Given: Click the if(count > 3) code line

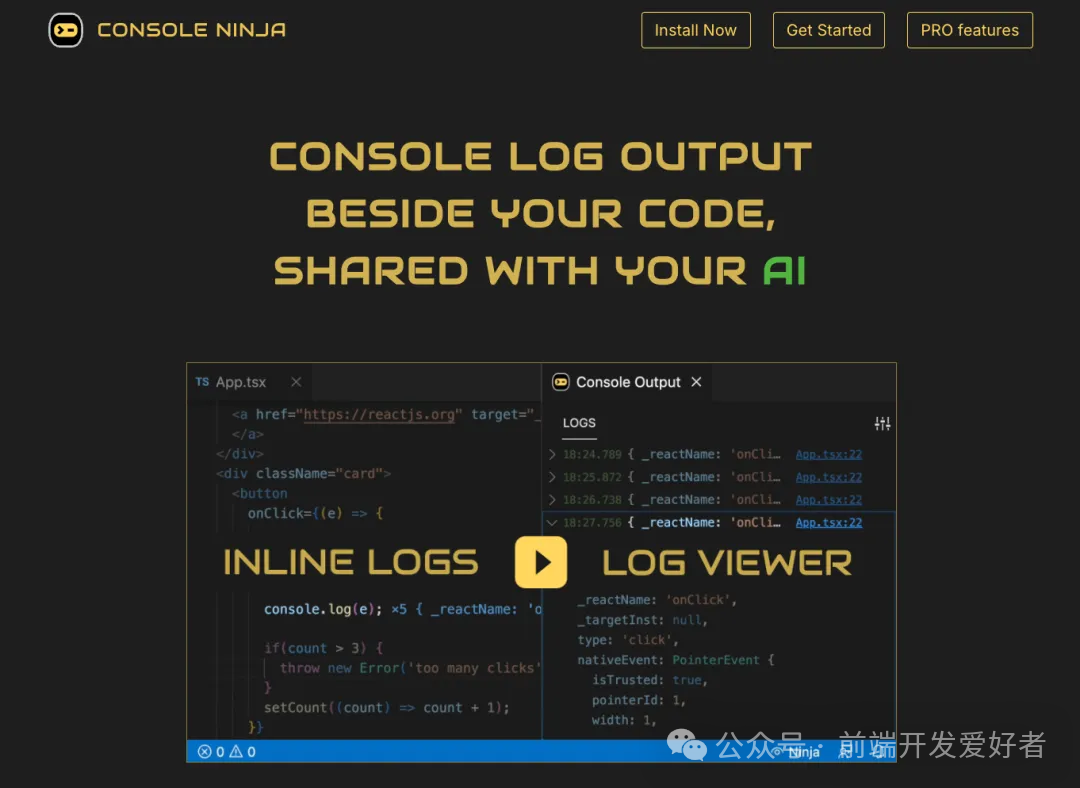Looking at the screenshot, I should (x=324, y=648).
